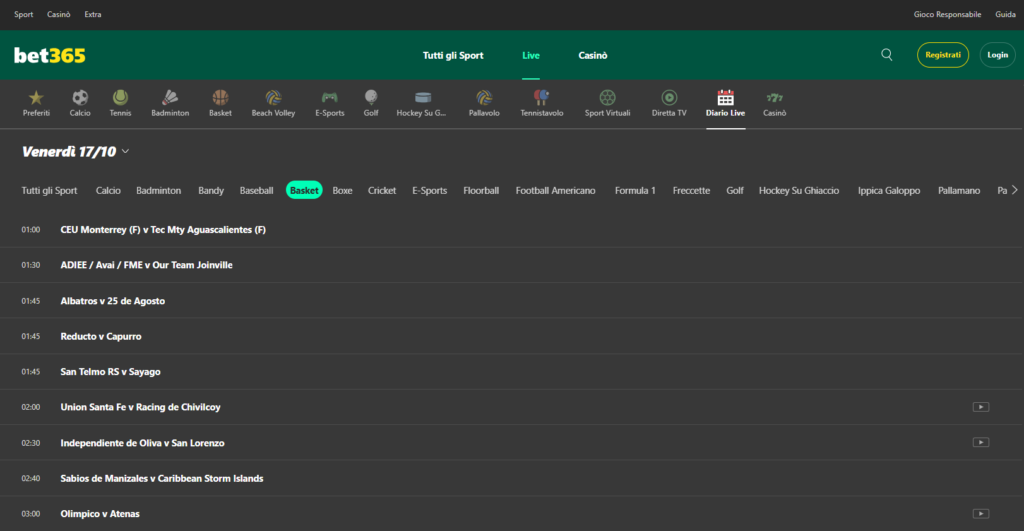1024x531 pixels.
Task: Click the Login button
Action: click(997, 55)
